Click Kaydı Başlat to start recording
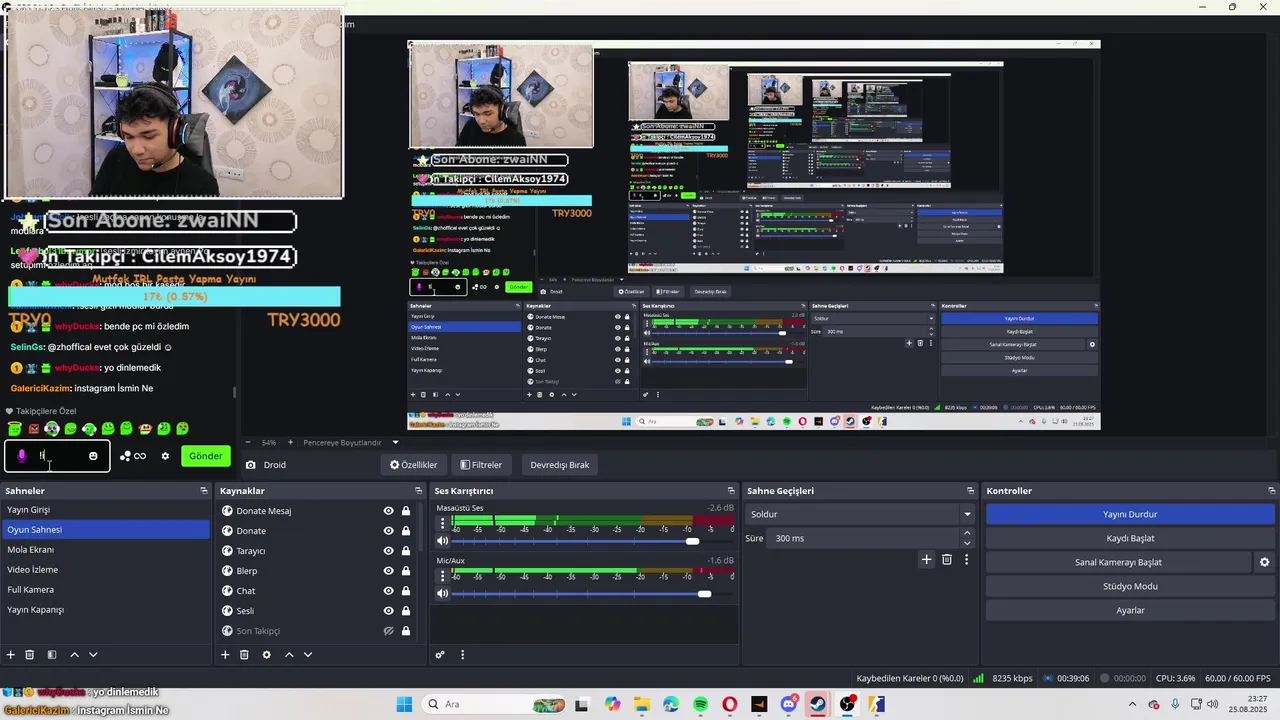 (1130, 538)
